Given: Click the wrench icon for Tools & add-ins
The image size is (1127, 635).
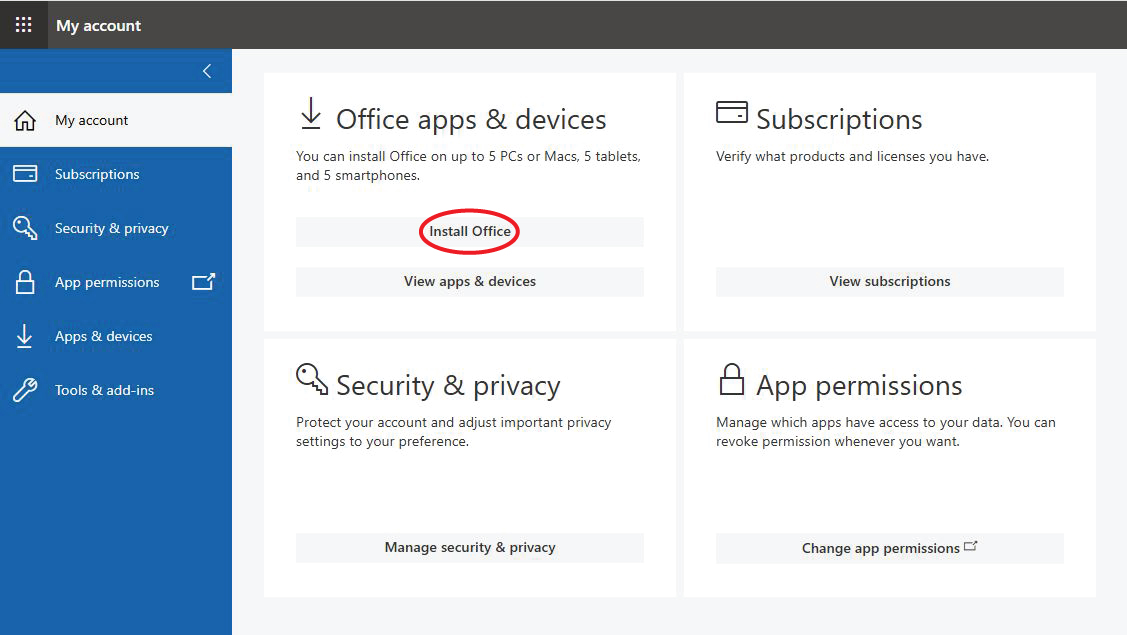Looking at the screenshot, I should point(25,390).
